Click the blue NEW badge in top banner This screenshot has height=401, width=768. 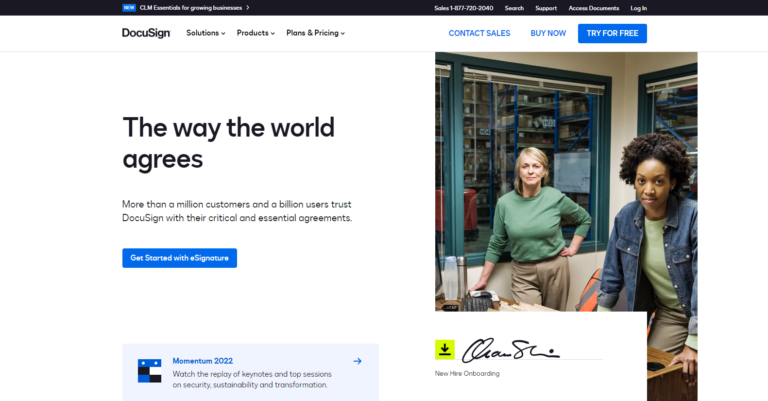point(129,8)
